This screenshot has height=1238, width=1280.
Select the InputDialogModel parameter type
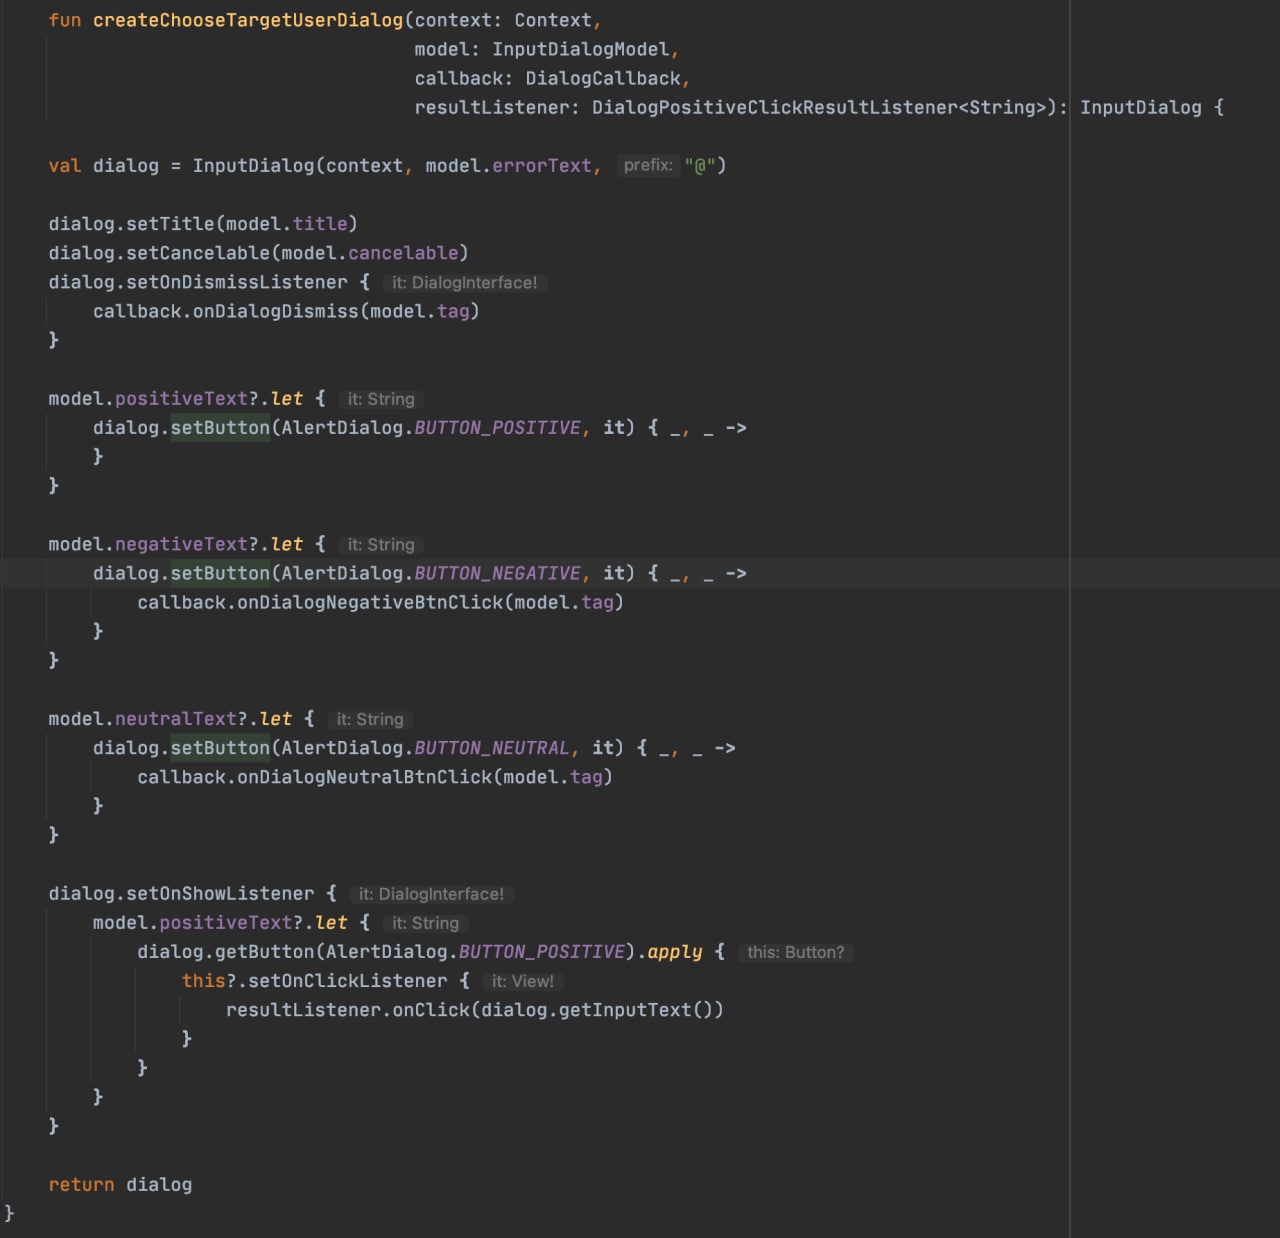click(x=580, y=49)
